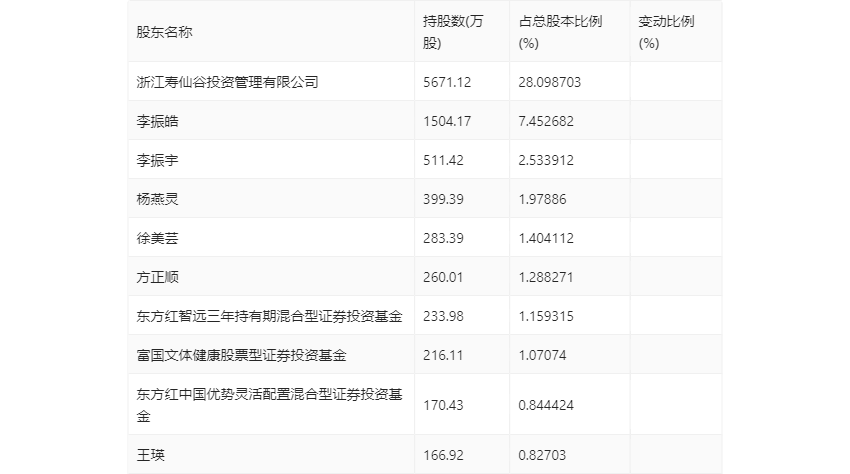Click percentage 0.82703
This screenshot has width=850, height=474.
542,455
